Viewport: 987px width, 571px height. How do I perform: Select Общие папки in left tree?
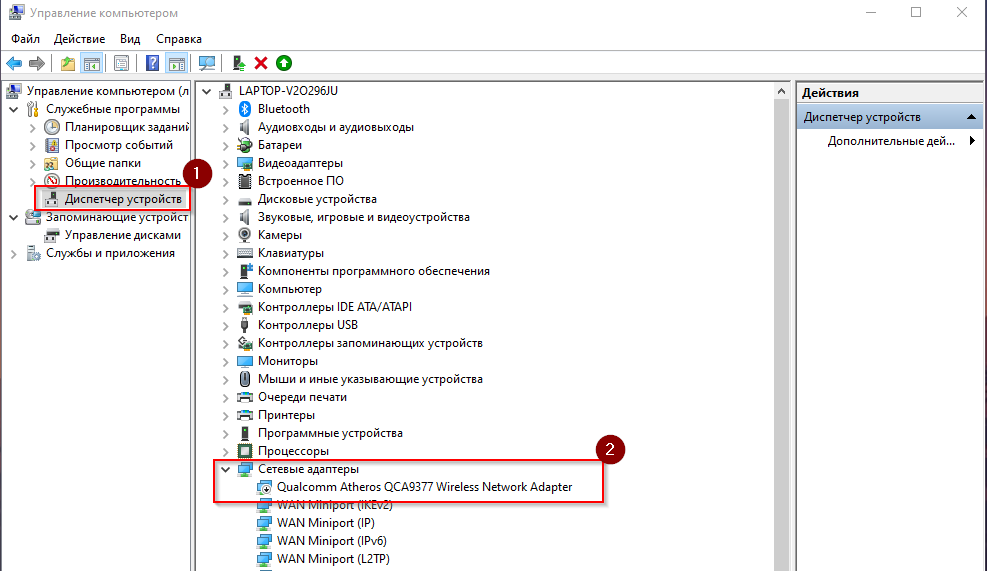[103, 163]
